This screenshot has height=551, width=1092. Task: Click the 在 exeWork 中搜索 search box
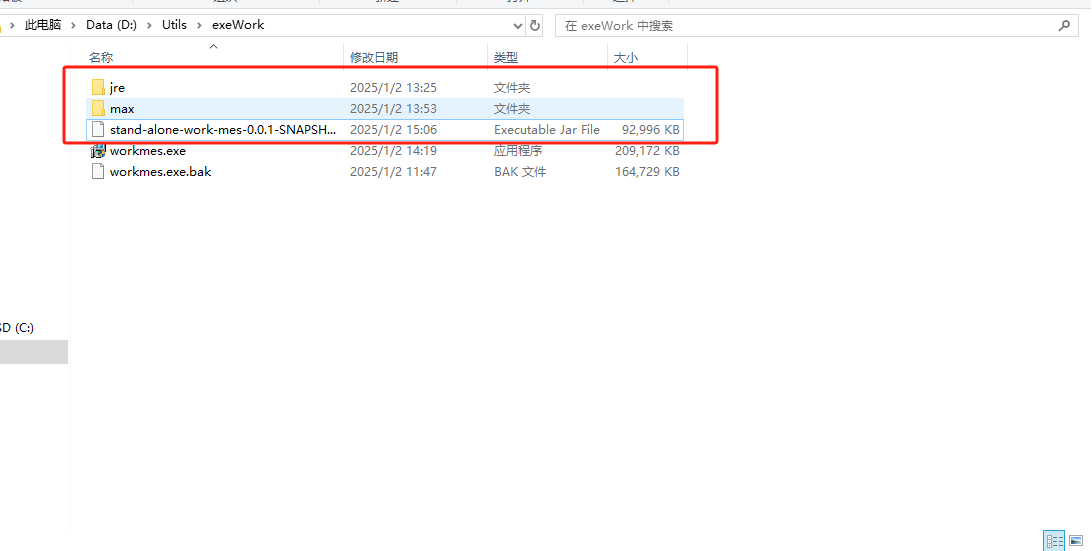[800, 25]
